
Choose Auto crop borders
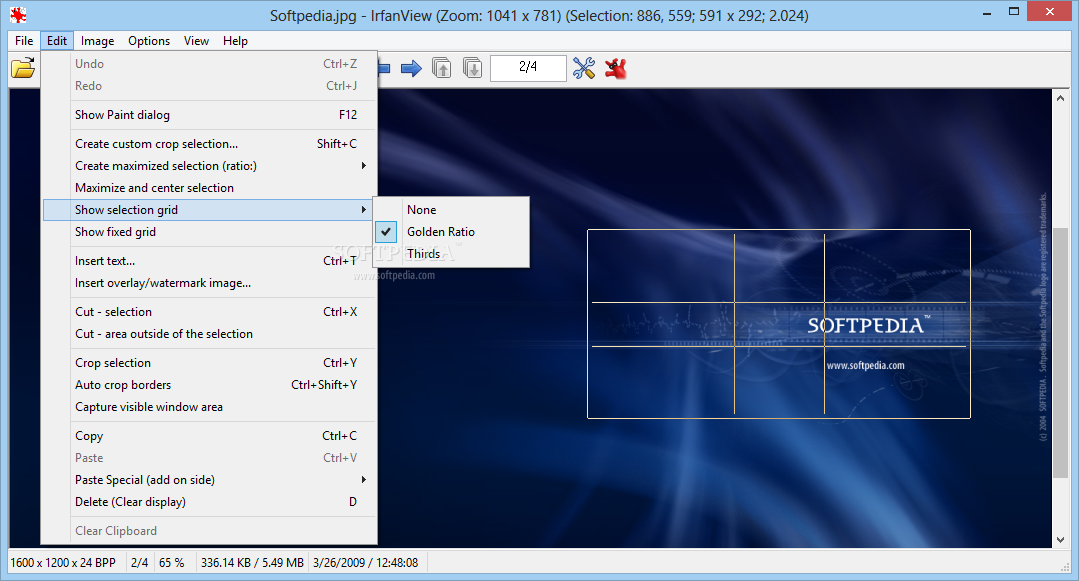click(x=209, y=385)
